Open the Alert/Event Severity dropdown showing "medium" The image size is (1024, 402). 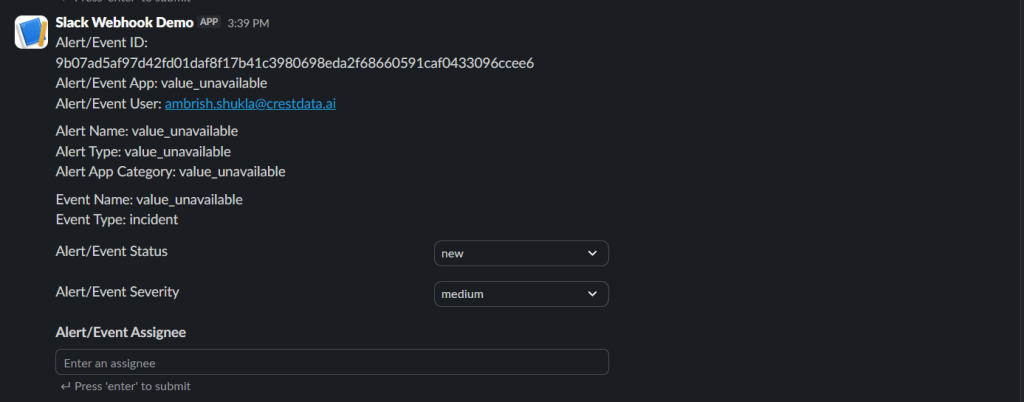[x=521, y=294]
